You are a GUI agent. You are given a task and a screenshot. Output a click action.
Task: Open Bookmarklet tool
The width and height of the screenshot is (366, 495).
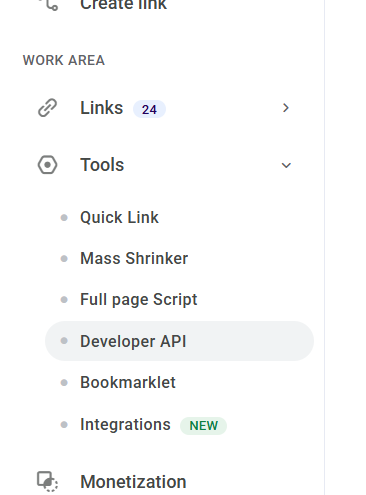[128, 382]
